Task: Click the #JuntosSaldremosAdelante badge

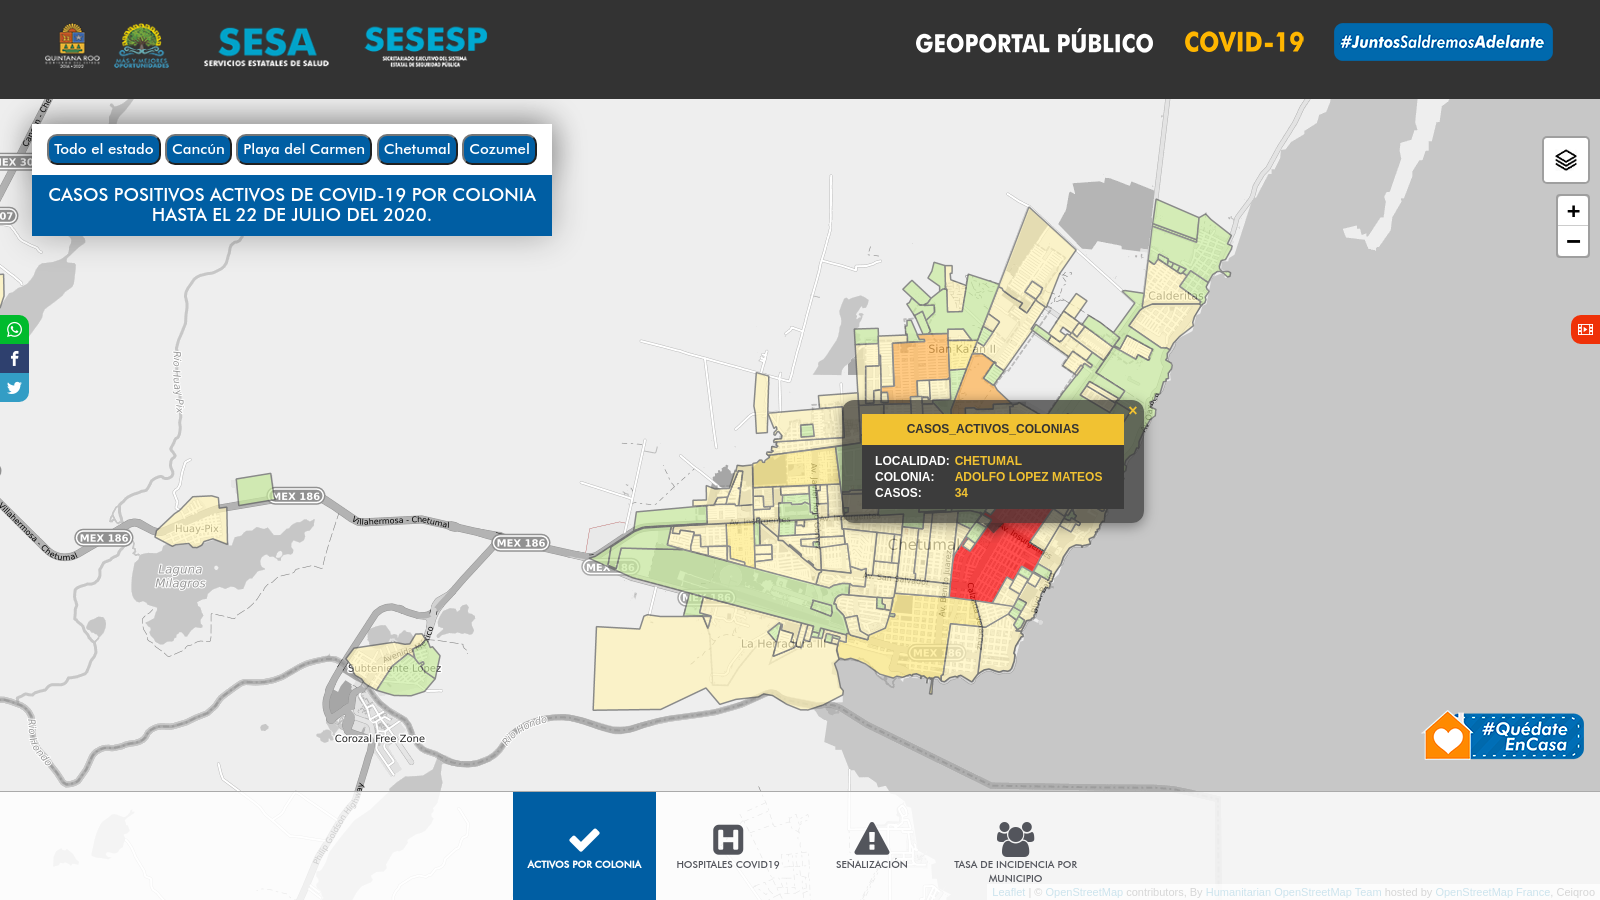Action: pyautogui.click(x=1442, y=42)
